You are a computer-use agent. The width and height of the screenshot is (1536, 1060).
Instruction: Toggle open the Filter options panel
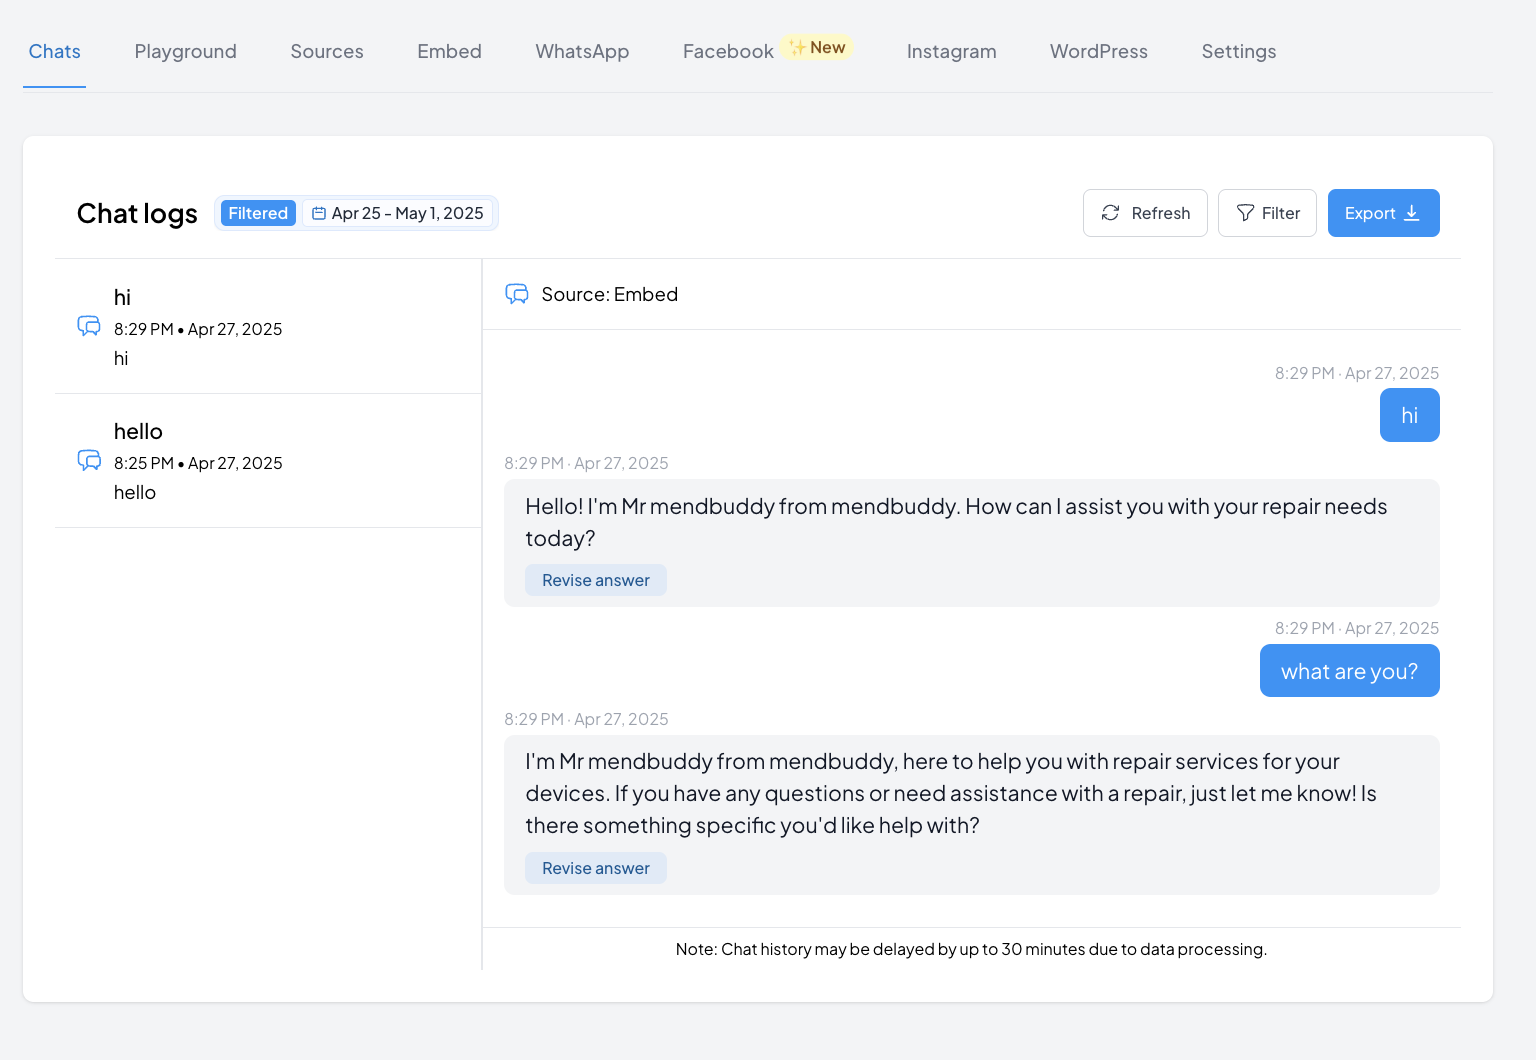(x=1267, y=213)
